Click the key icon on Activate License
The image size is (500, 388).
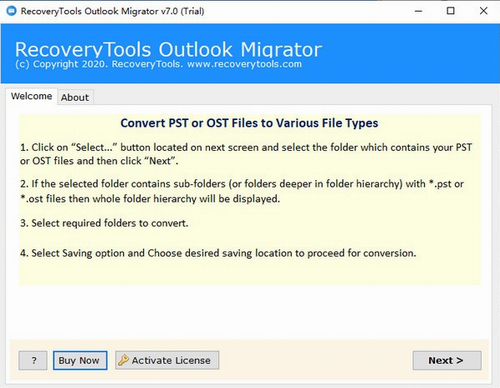[x=123, y=360]
